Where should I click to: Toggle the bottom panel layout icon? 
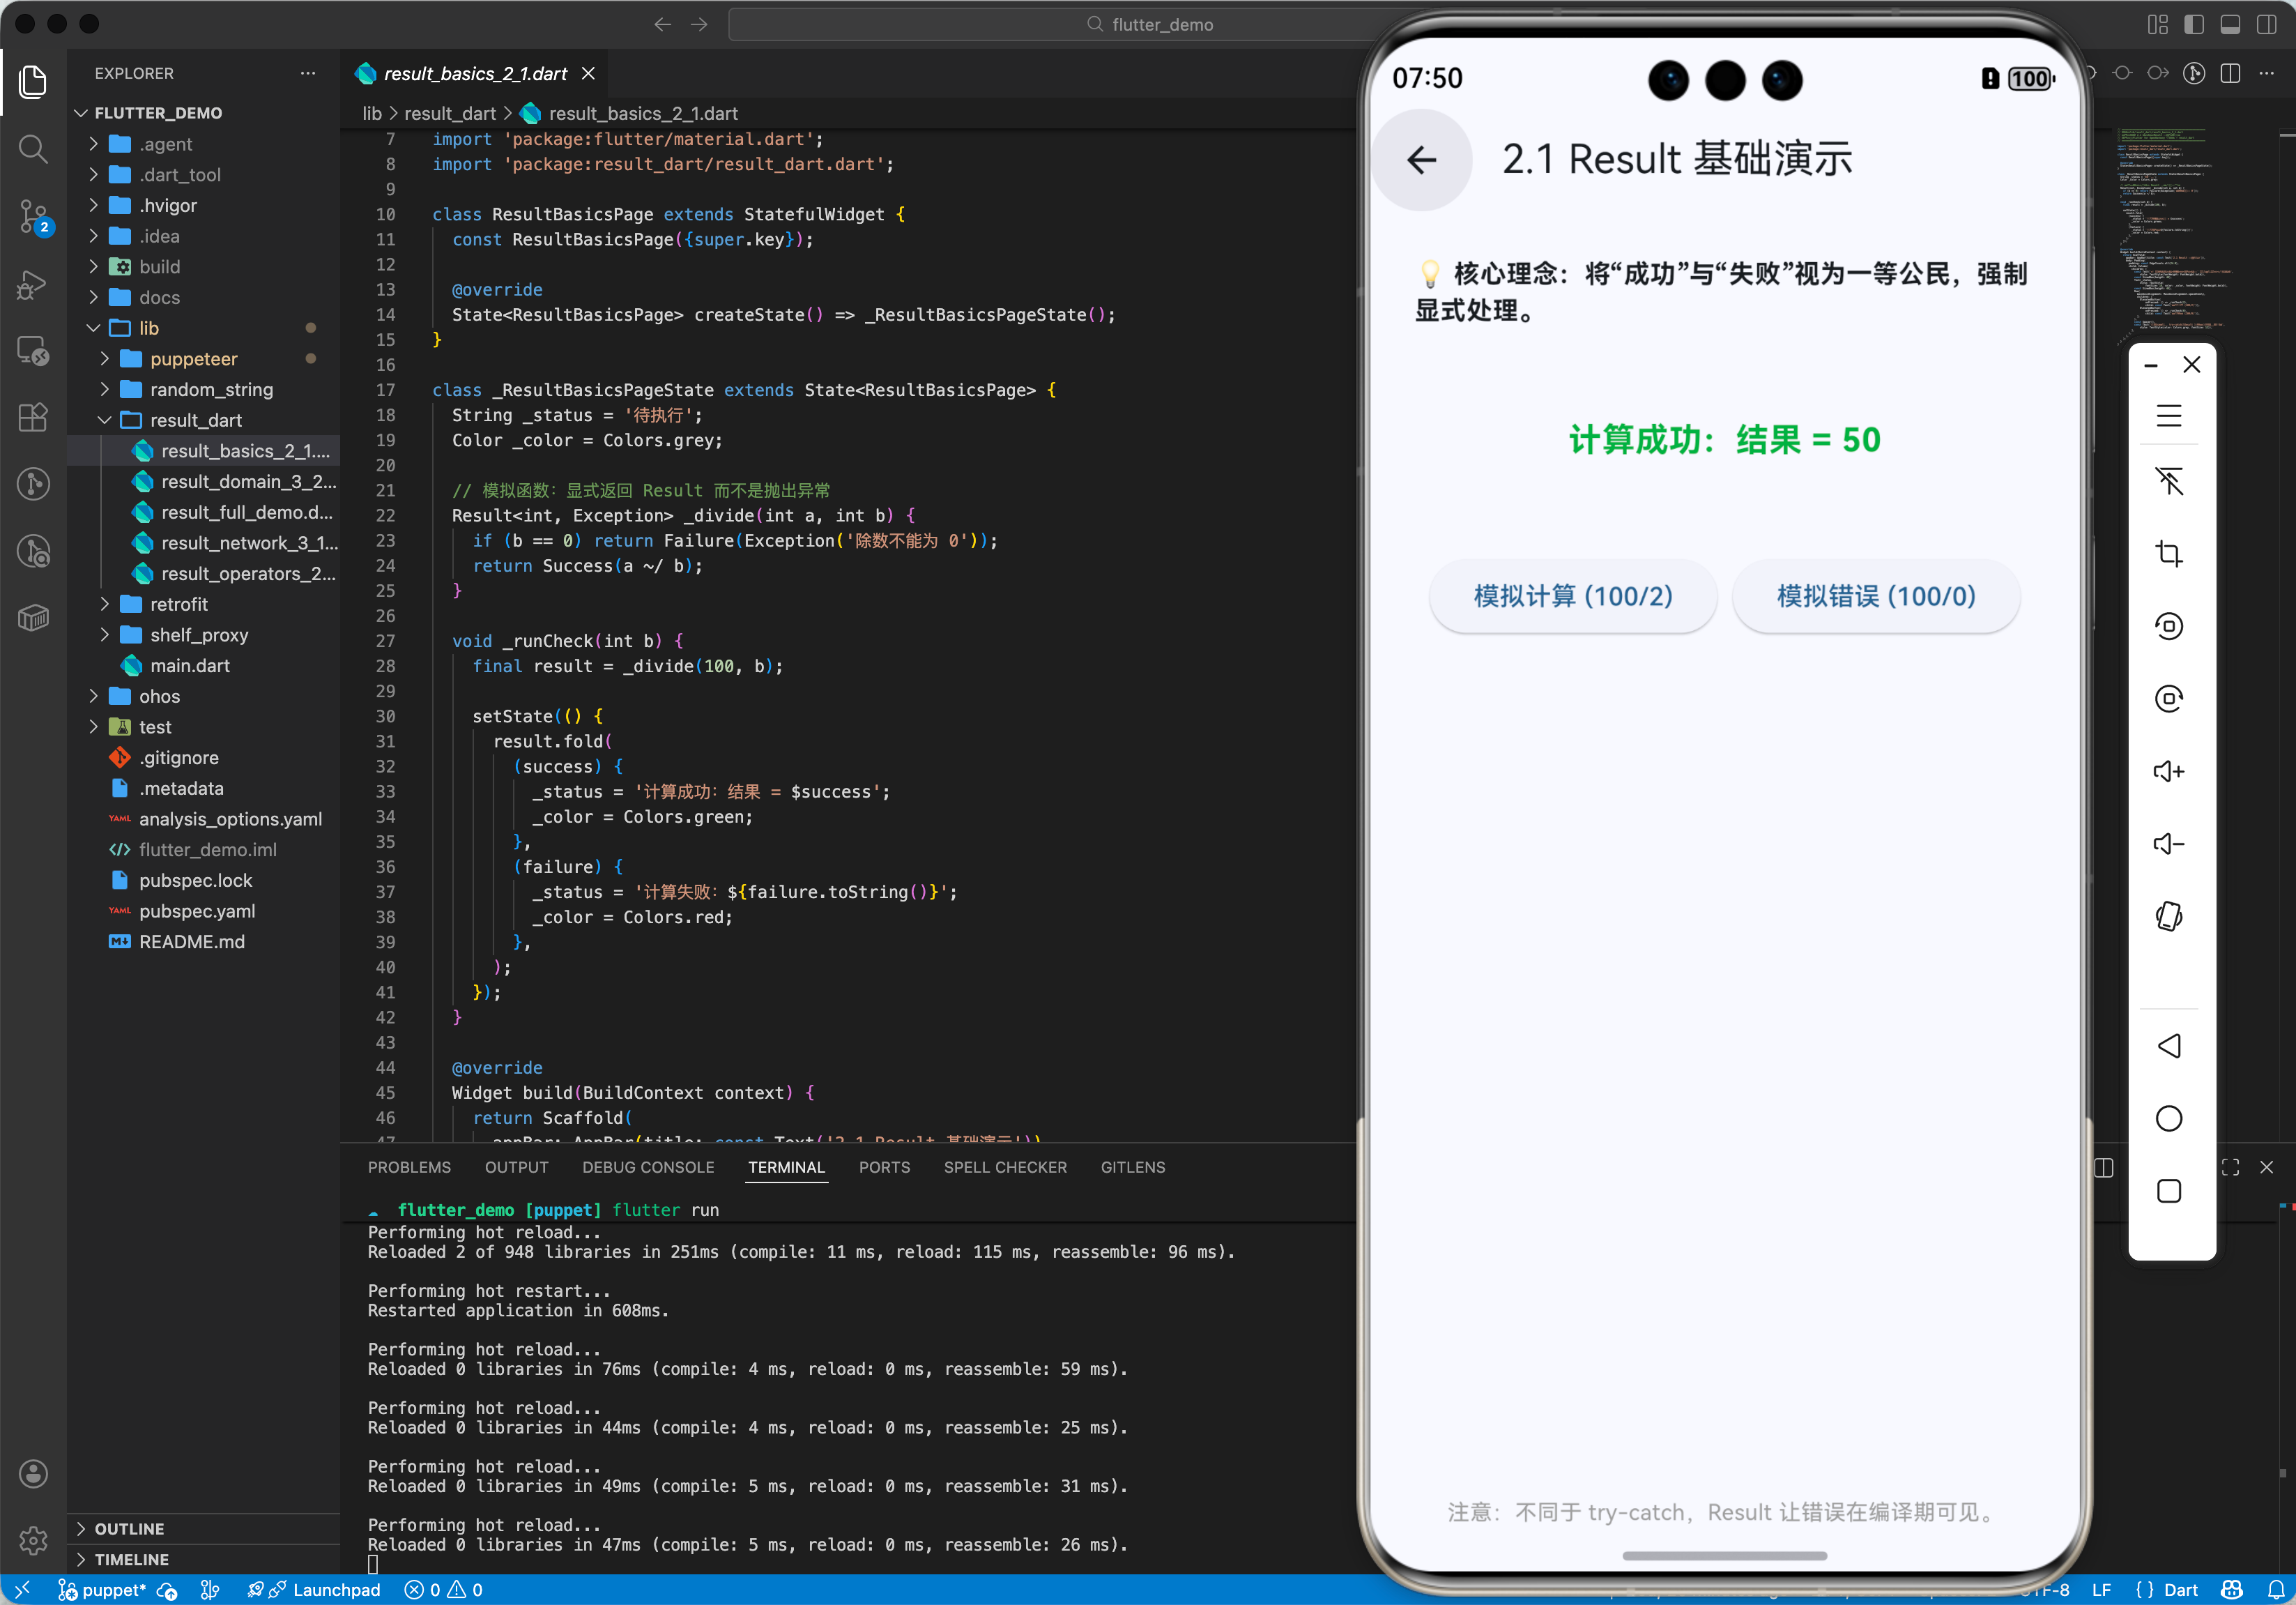2230,24
